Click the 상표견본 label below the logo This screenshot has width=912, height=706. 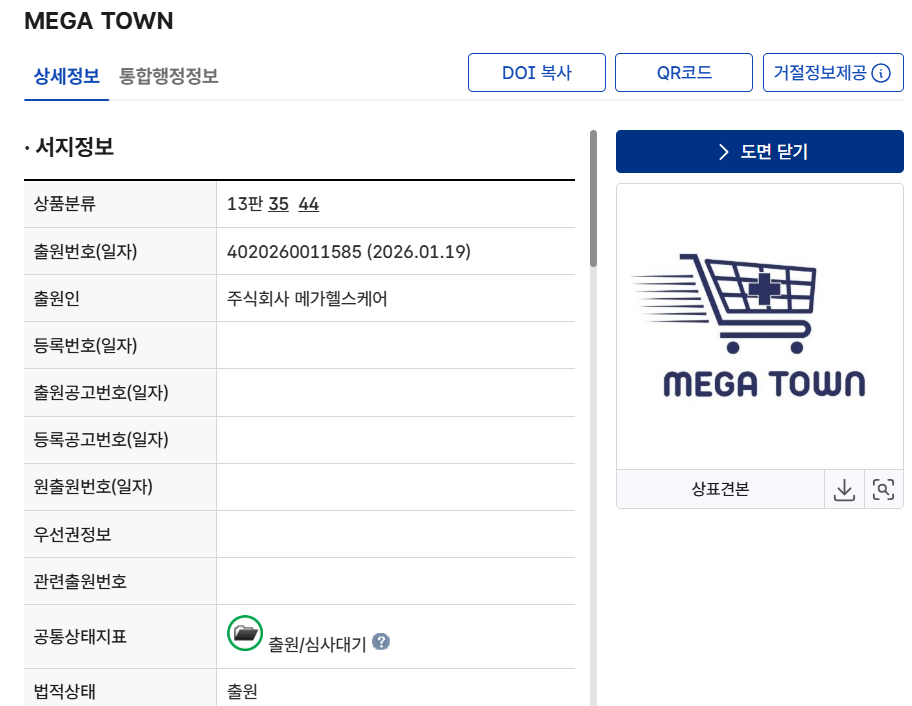(x=720, y=489)
